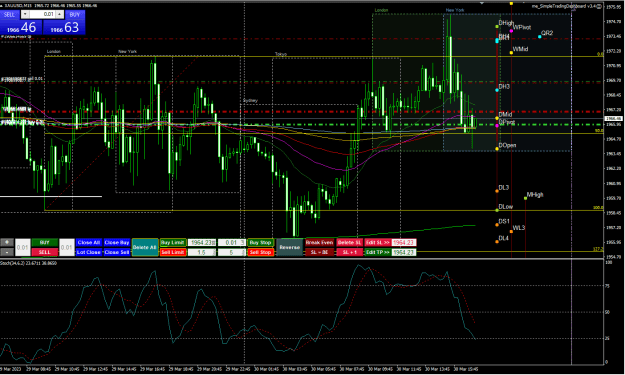The image size is (625, 375).
Task: Click the lot field left of Buy Stop
Action: 232,242
